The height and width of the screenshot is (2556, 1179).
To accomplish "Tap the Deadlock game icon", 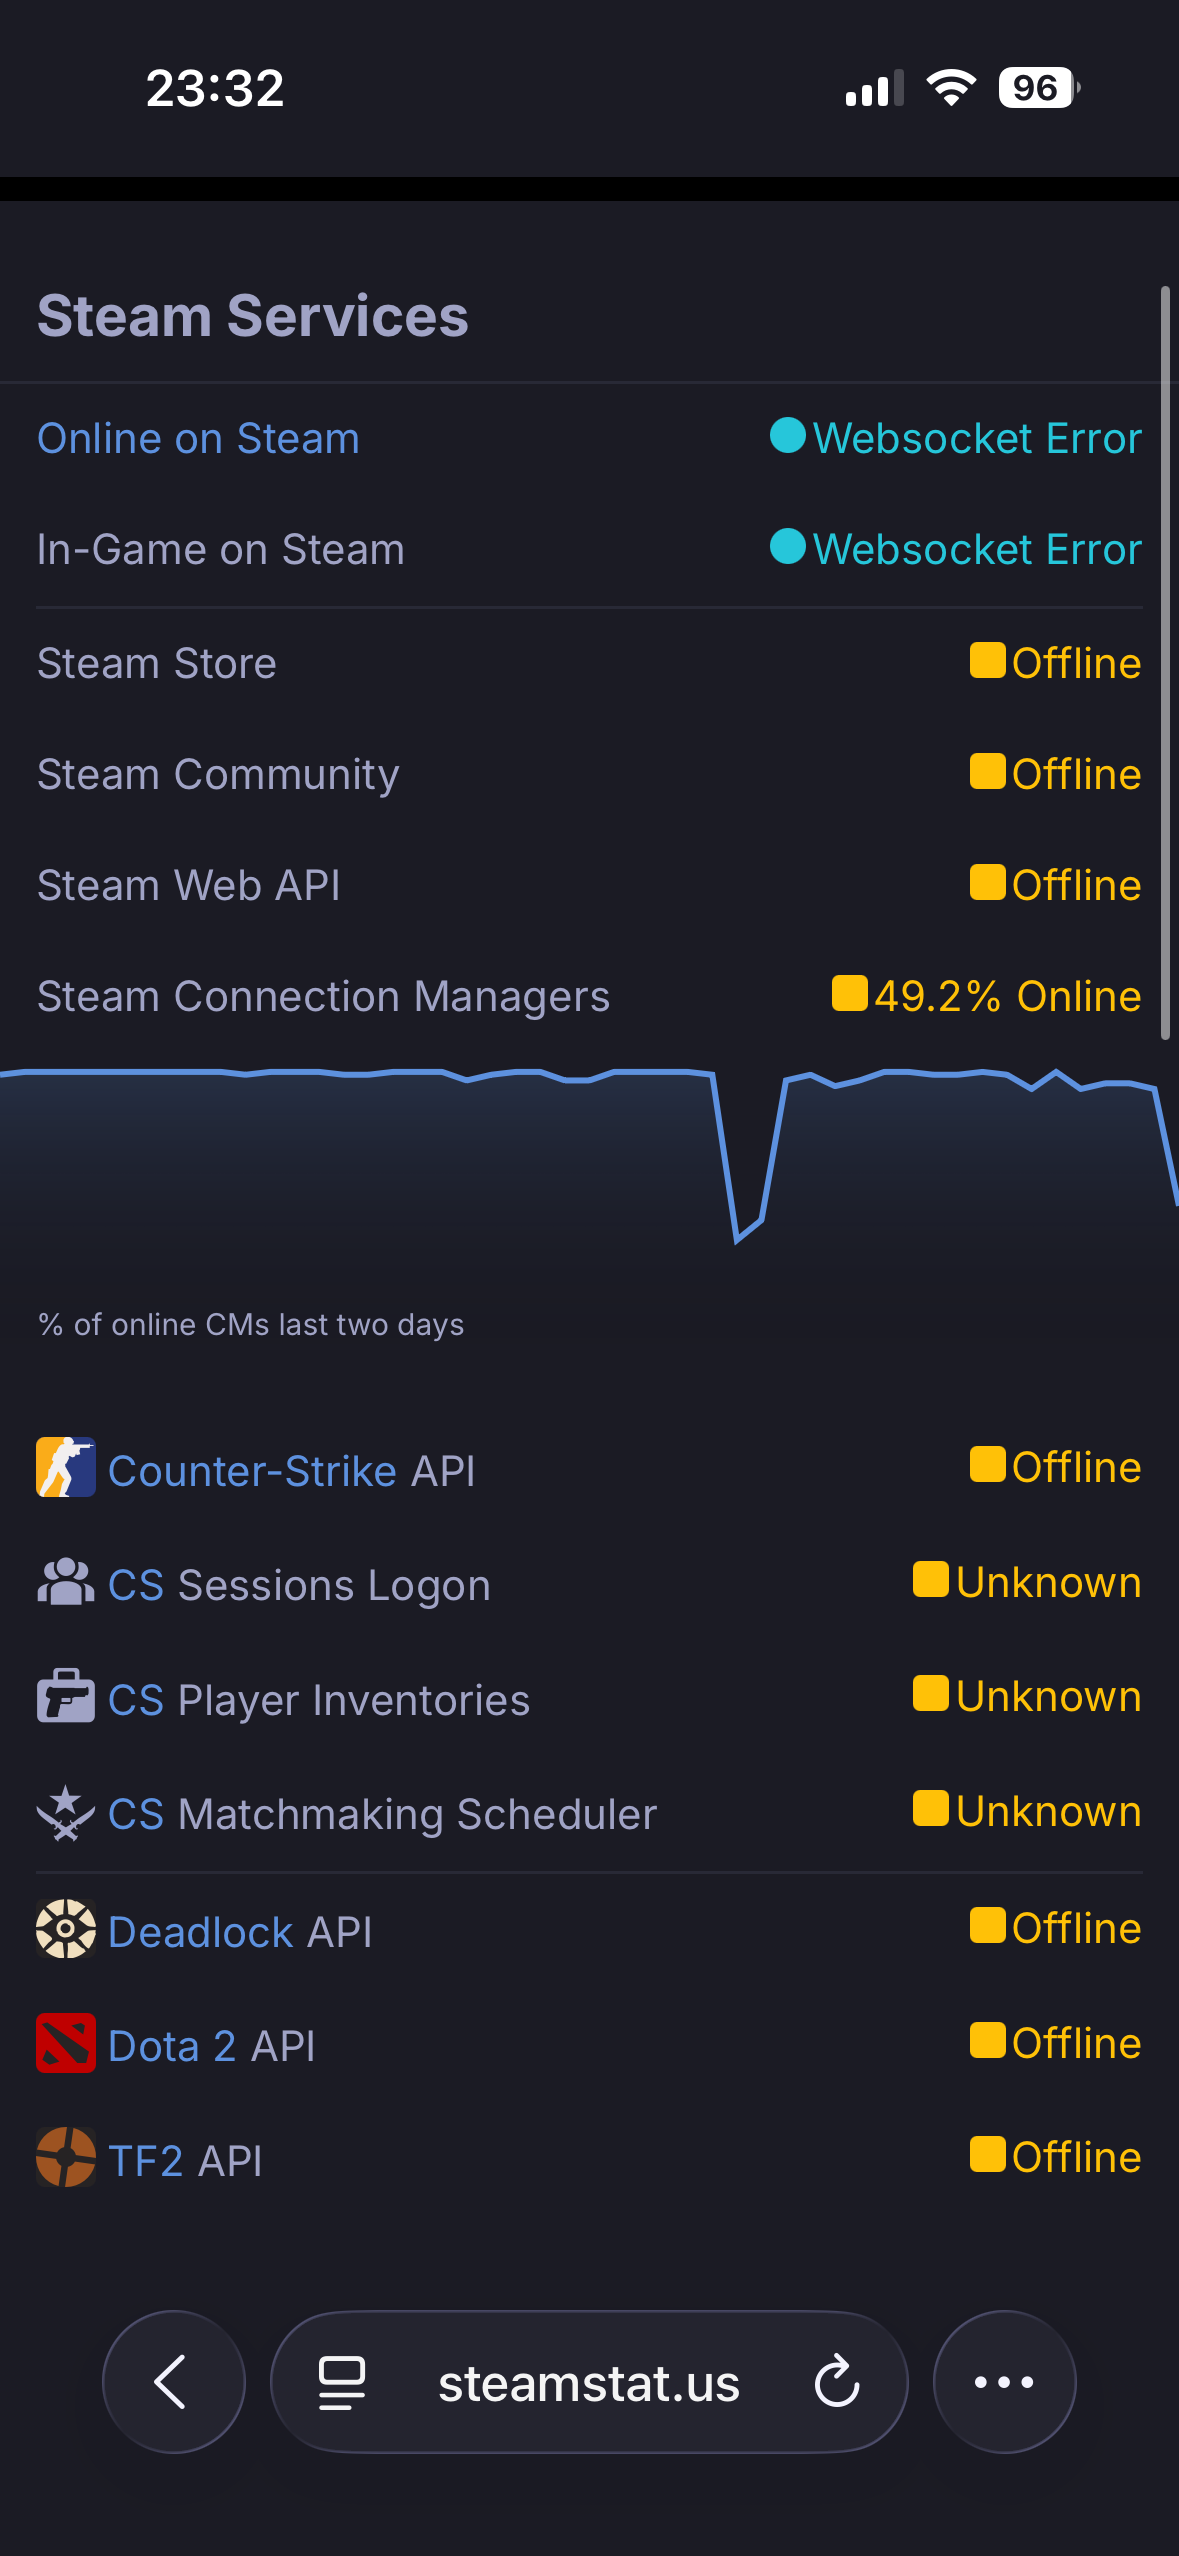I will tap(66, 1928).
